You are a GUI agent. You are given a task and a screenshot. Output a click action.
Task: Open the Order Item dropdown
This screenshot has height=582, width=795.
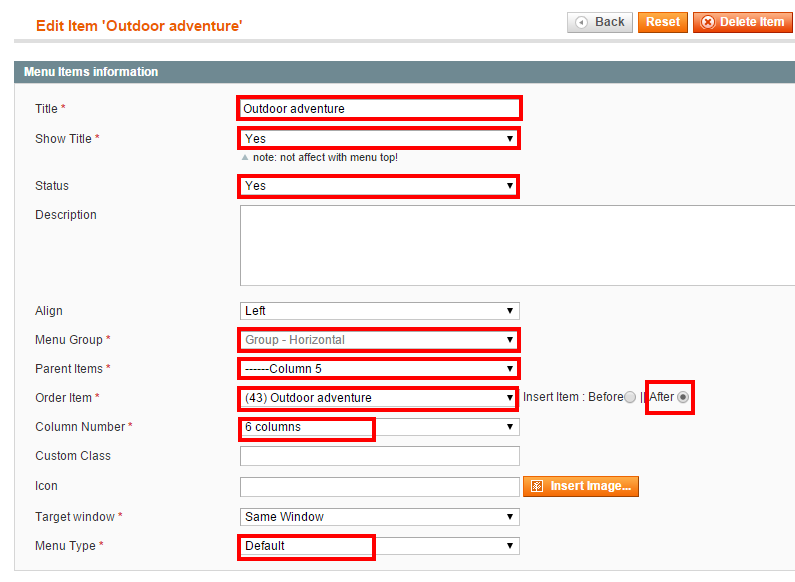point(379,397)
